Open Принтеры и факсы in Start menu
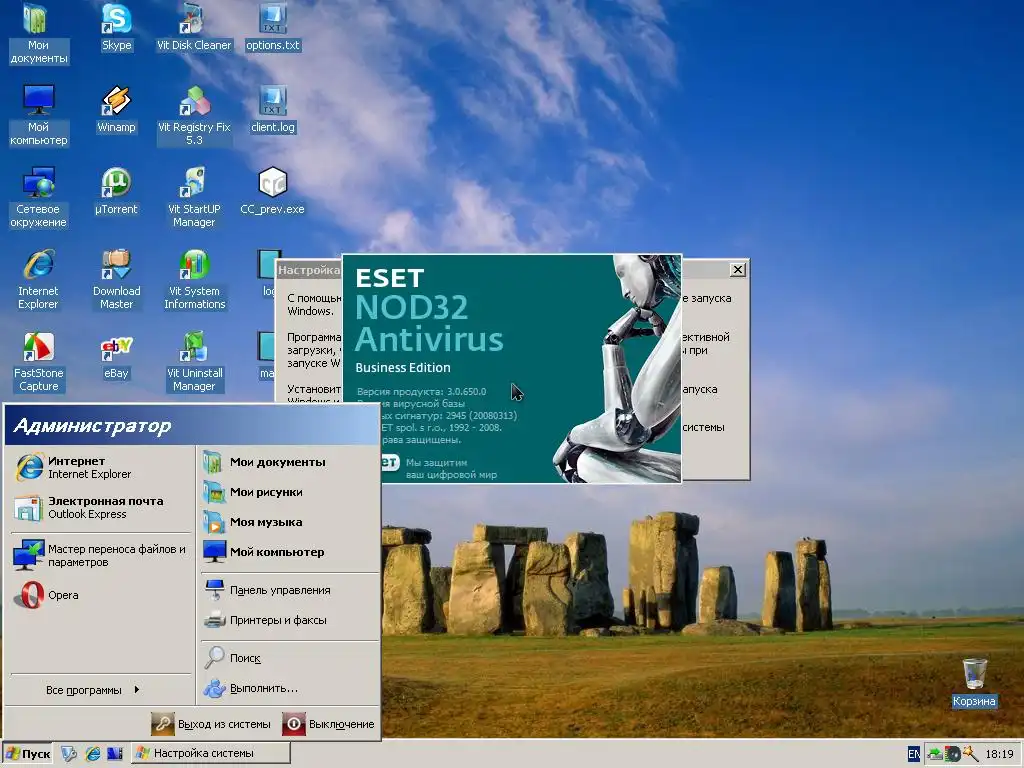1024x768 pixels. tap(289, 620)
